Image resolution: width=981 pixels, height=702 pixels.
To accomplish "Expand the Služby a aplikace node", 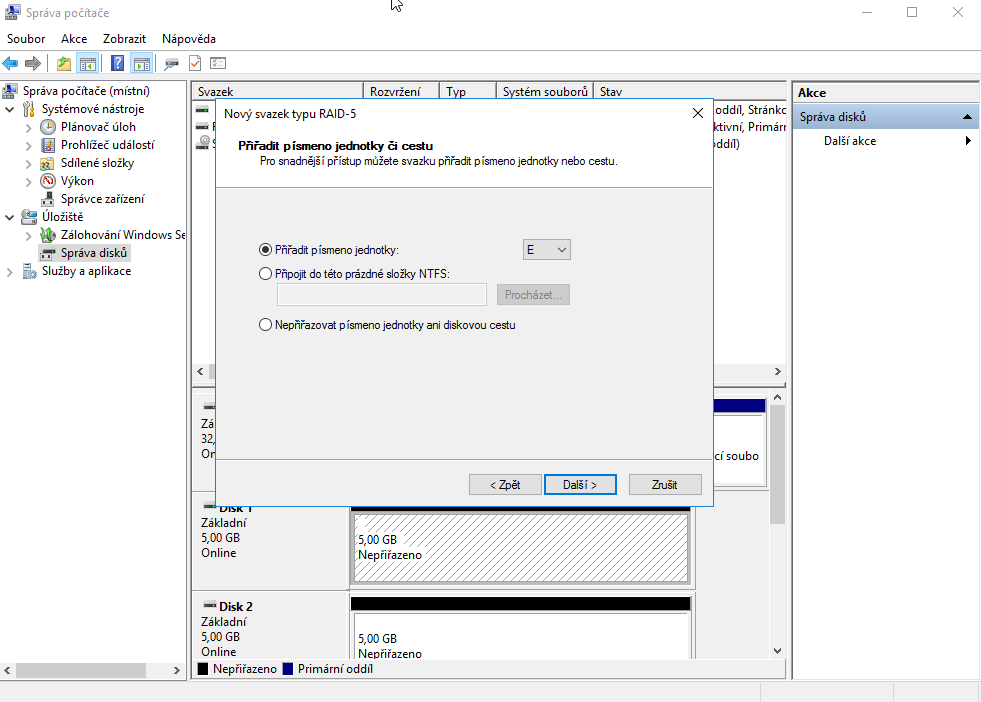I will click(11, 271).
